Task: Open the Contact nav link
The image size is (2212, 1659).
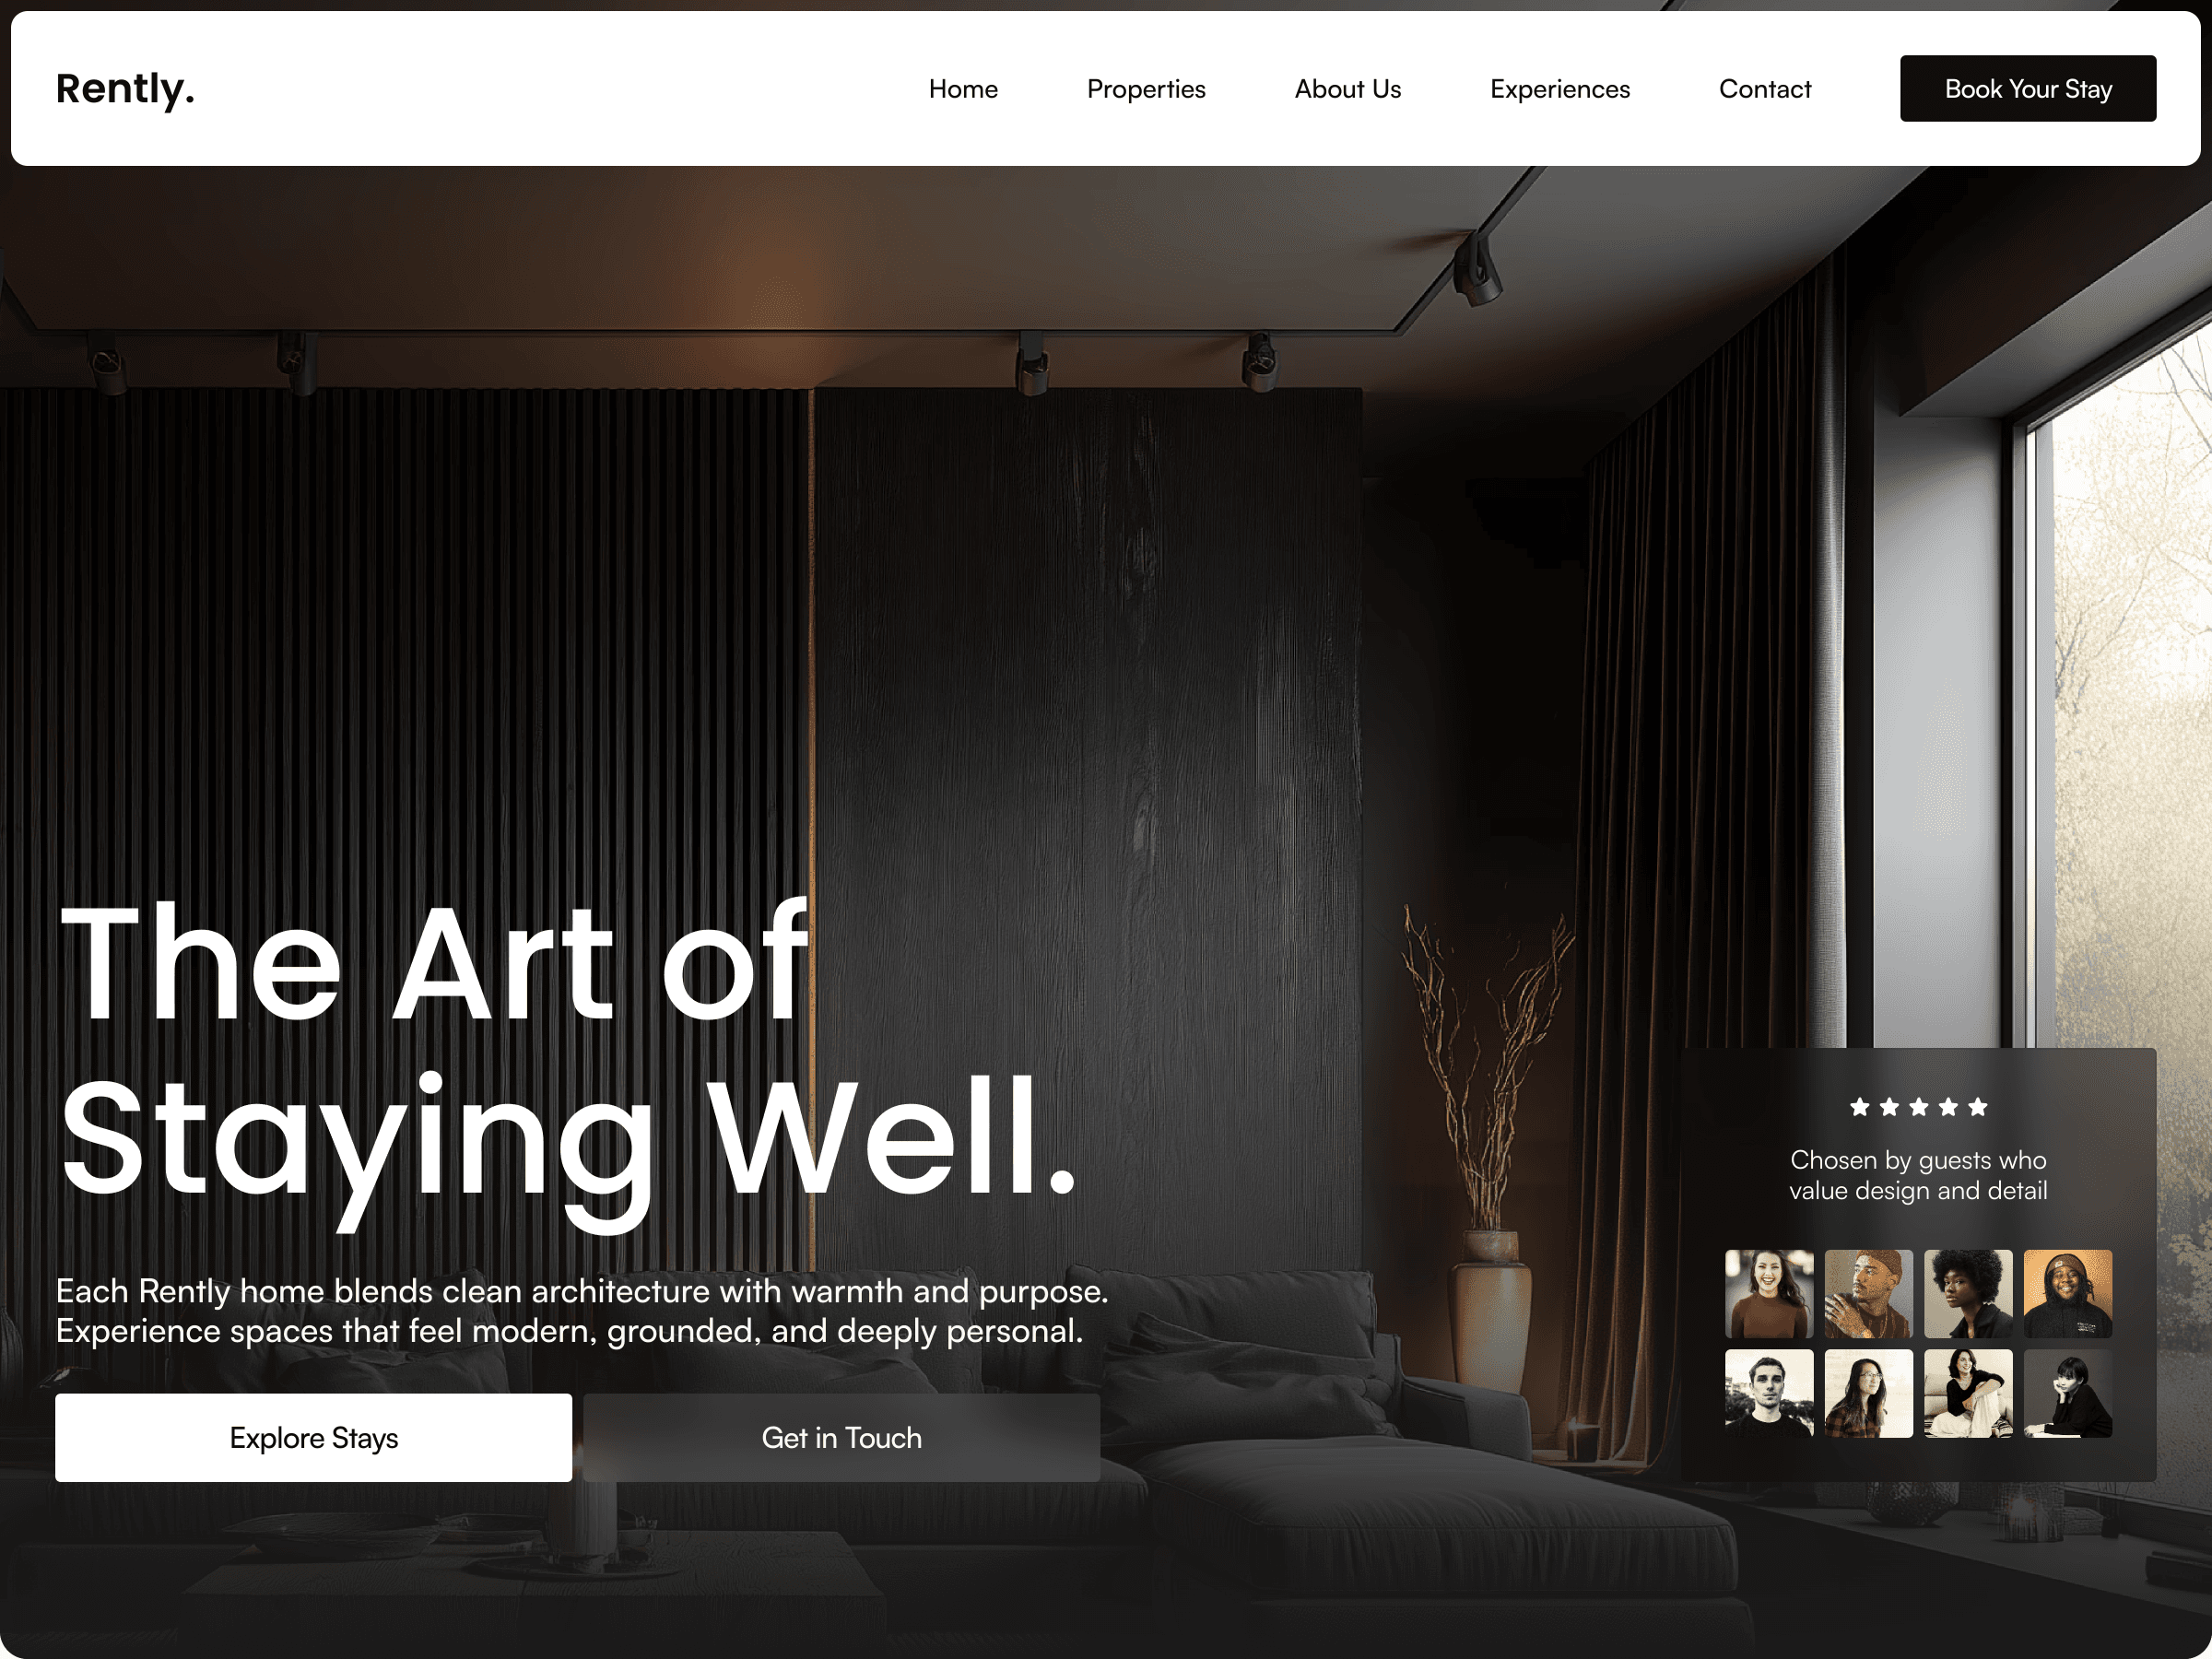Action: click(x=1765, y=89)
